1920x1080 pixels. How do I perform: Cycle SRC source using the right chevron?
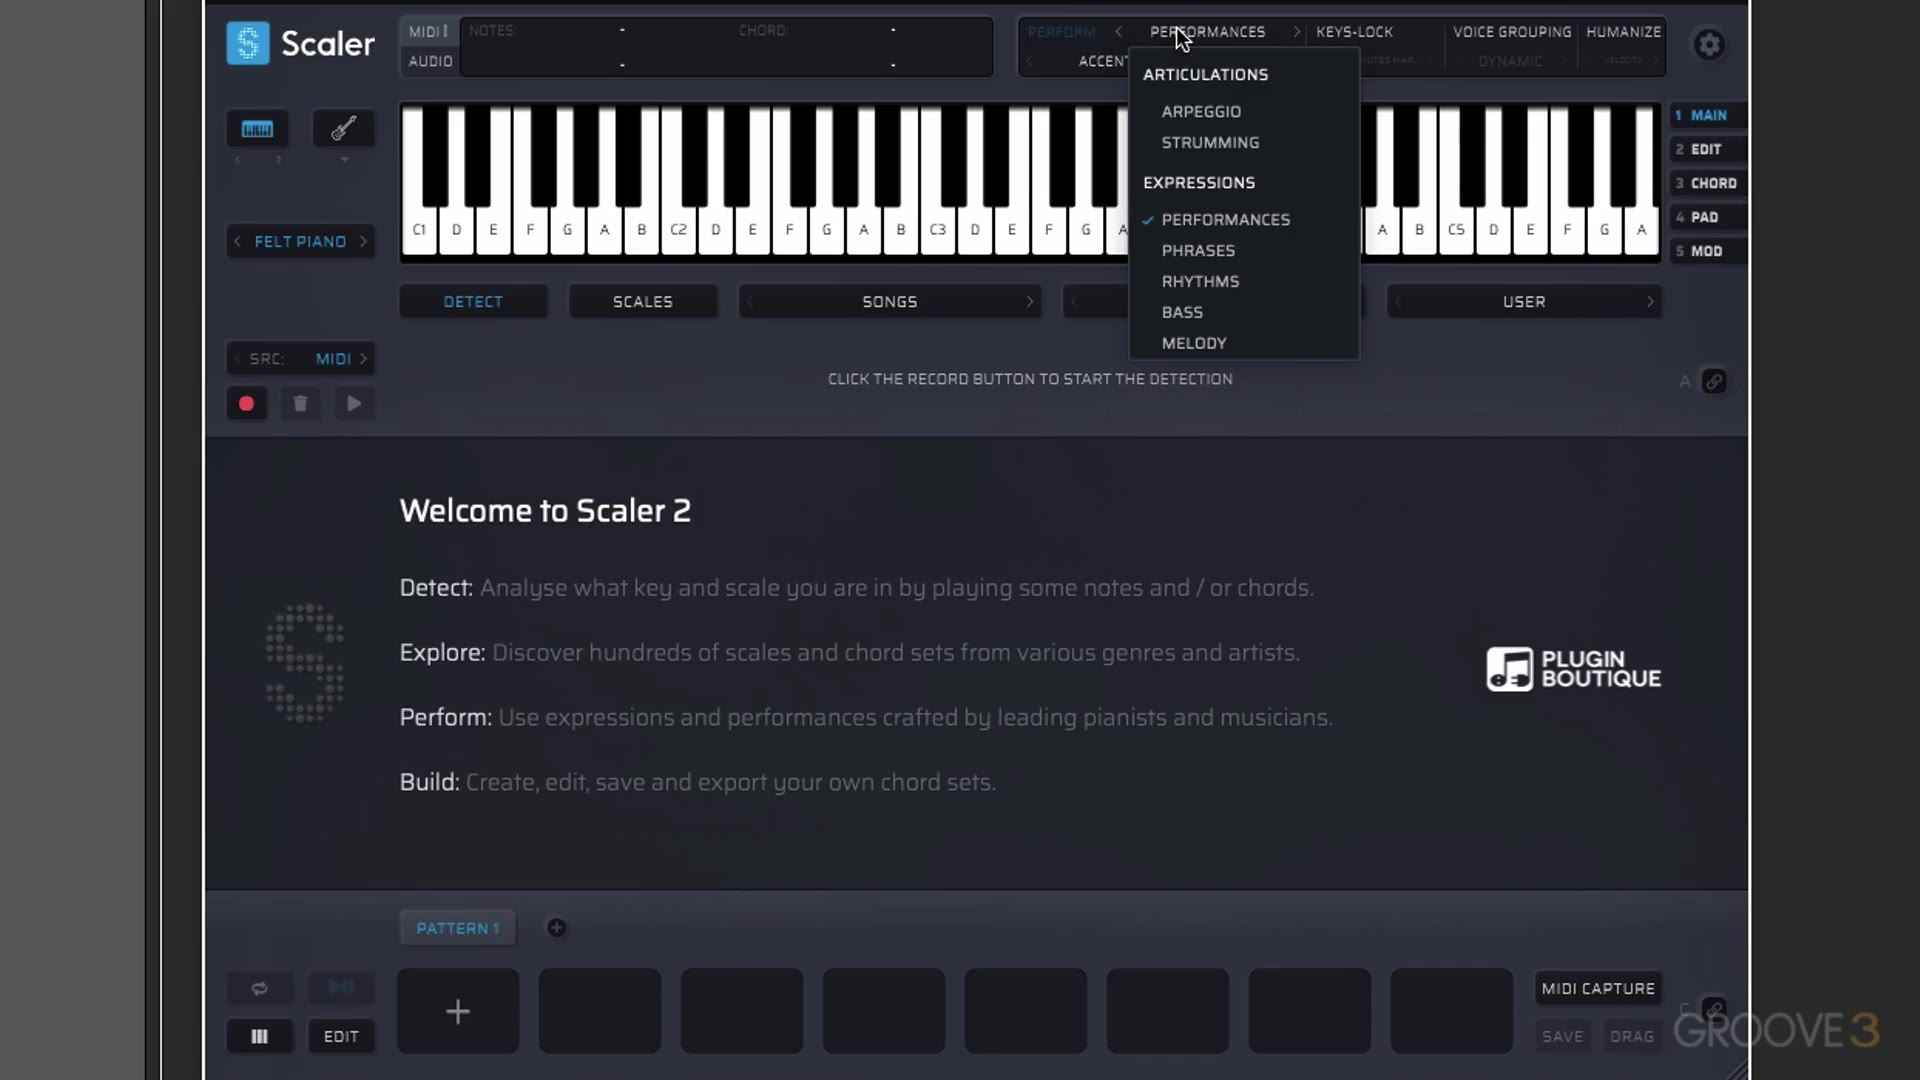364,358
